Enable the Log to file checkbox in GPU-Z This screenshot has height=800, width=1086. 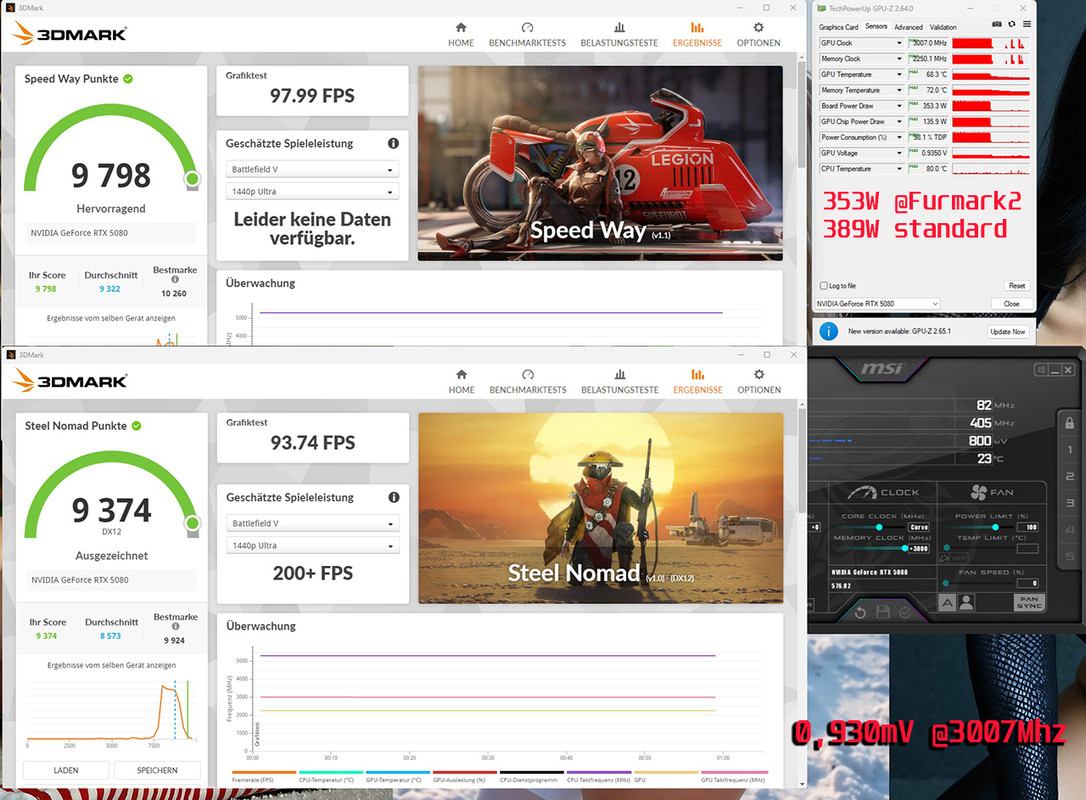click(824, 285)
